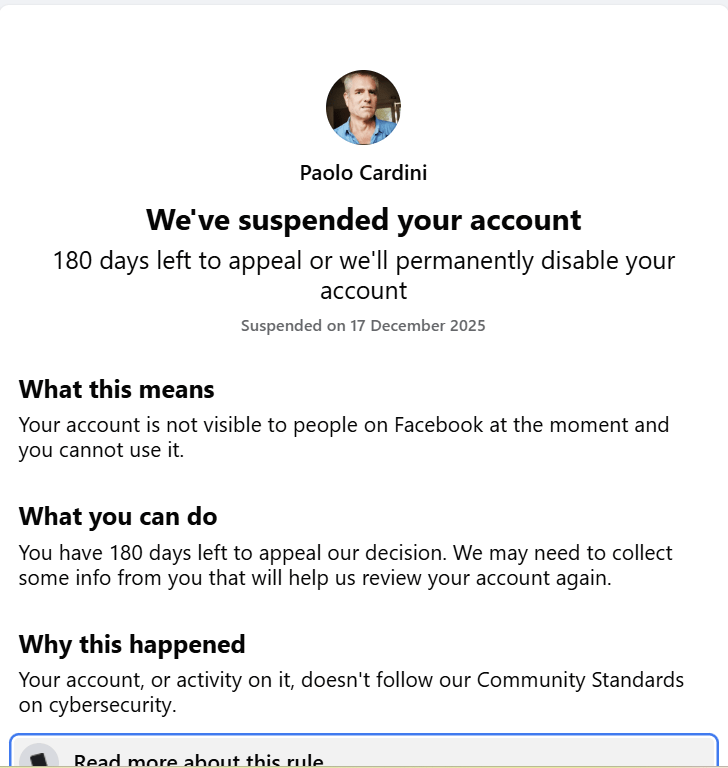
Task: Select the "What this means" heading
Action: point(116,389)
